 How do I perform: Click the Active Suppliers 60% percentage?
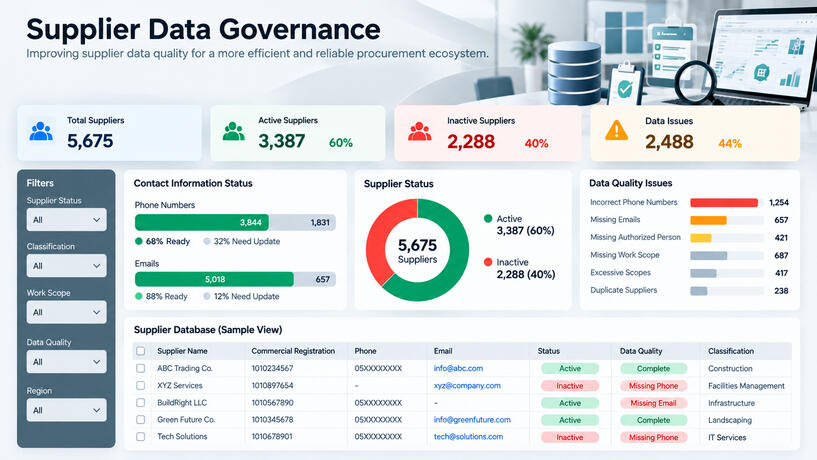(341, 143)
